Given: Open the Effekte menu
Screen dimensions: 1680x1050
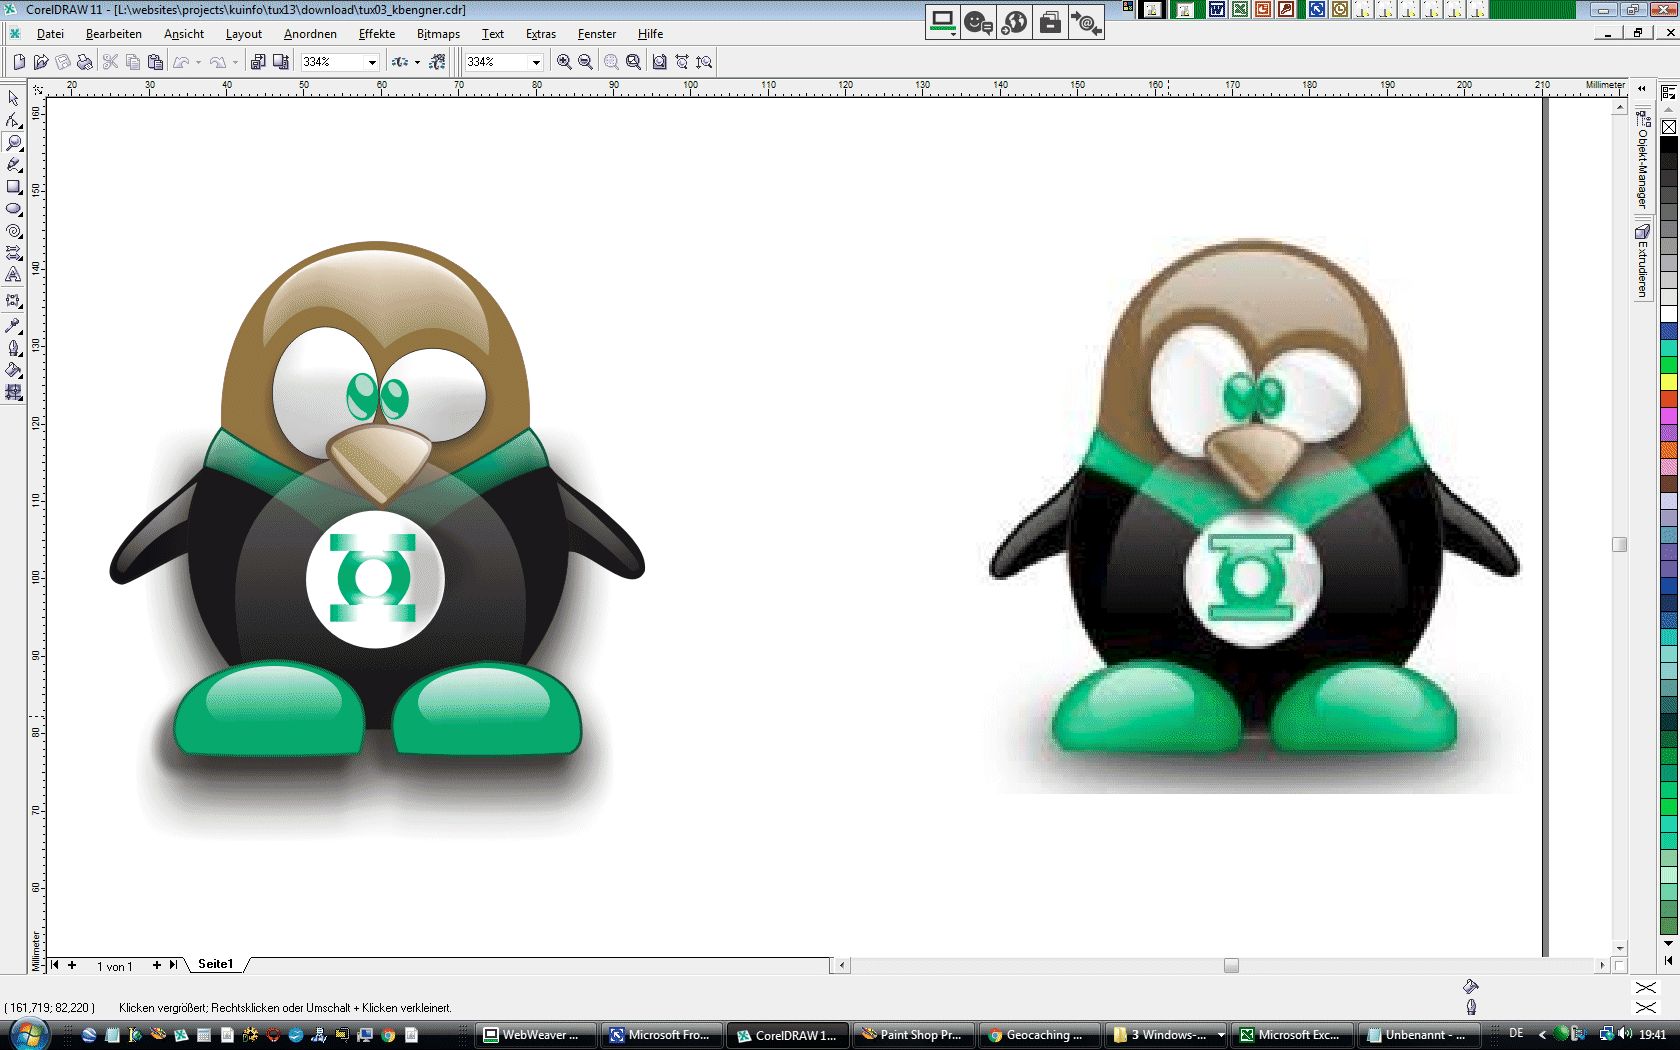Looking at the screenshot, I should click(x=377, y=34).
